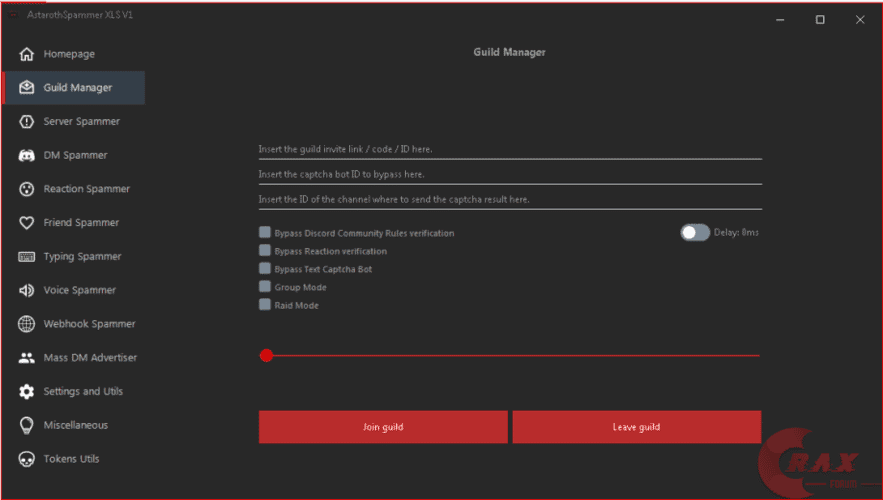Screen dimensions: 883x500
Task: Click the Miscellaneous lightbulb icon
Action: 26,425
